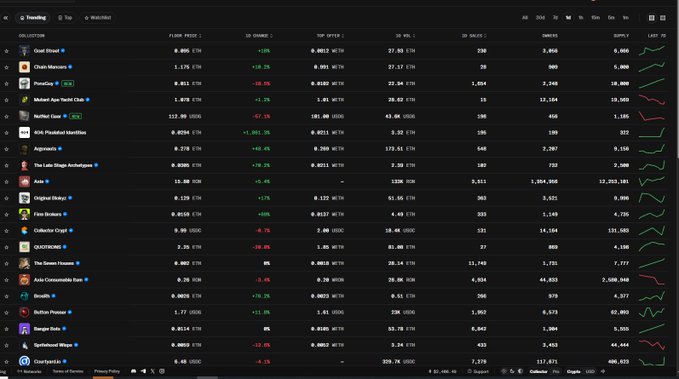Open the Argonauts collection avatar
Screen dimensions: 679x379
(24, 149)
